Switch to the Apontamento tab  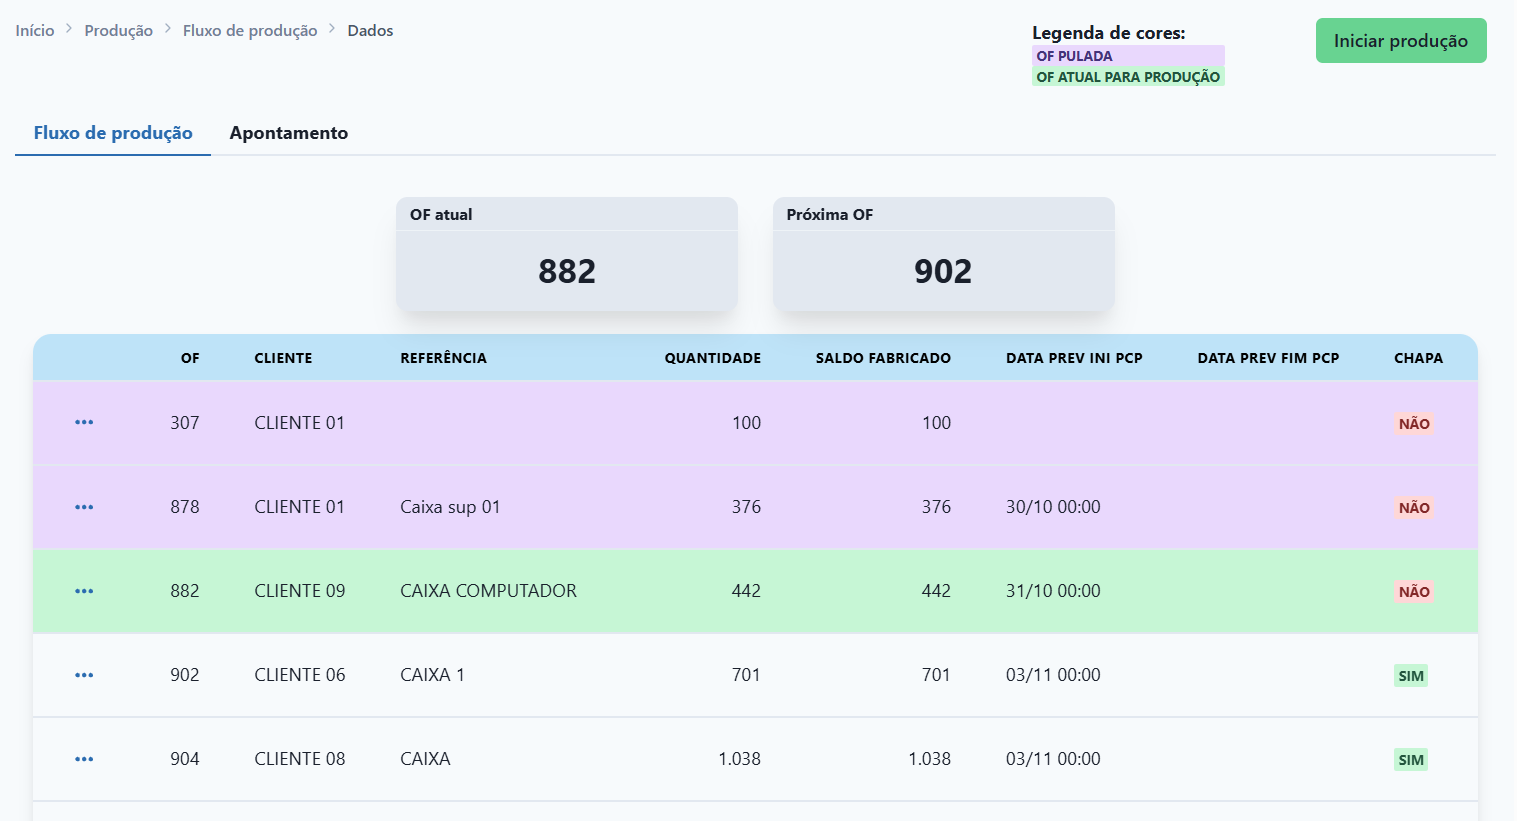pyautogui.click(x=288, y=133)
